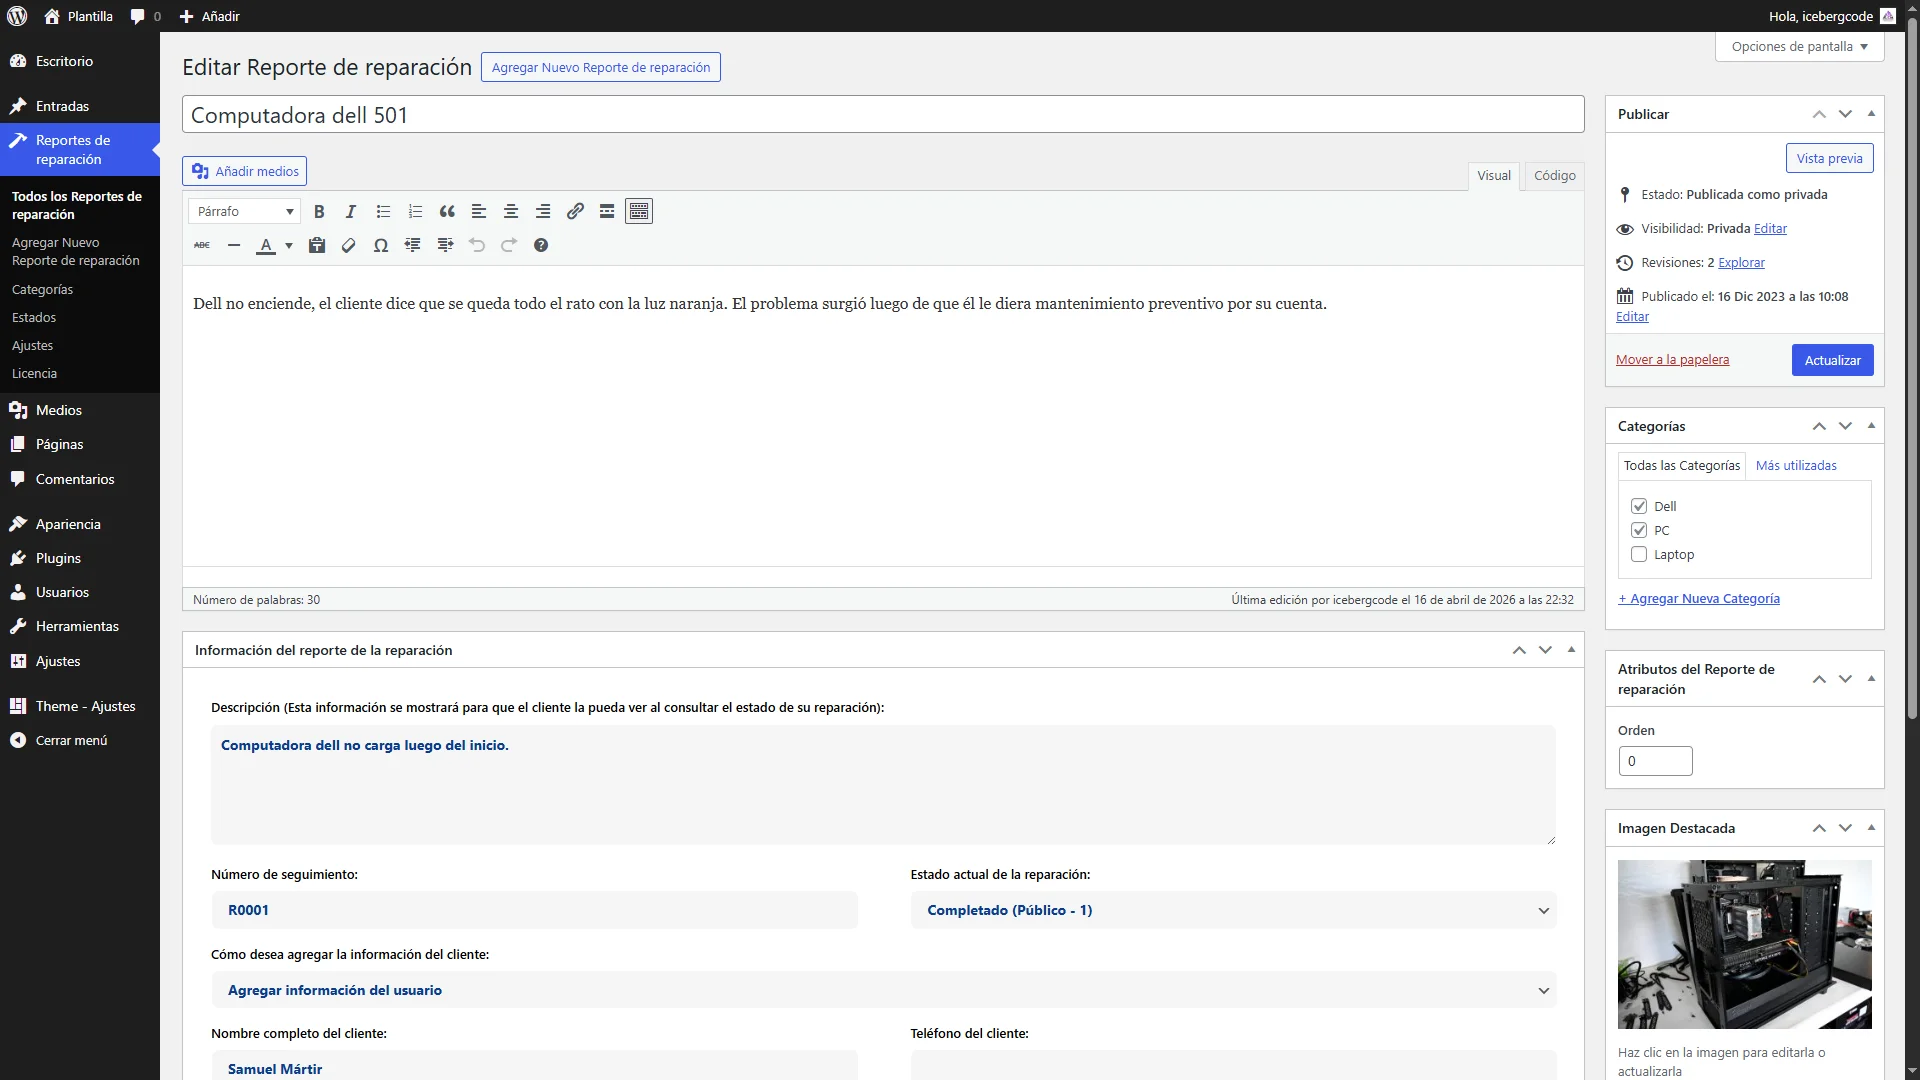Insert a blockquote with the toolbar icon
1920x1080 pixels.
[x=447, y=211]
